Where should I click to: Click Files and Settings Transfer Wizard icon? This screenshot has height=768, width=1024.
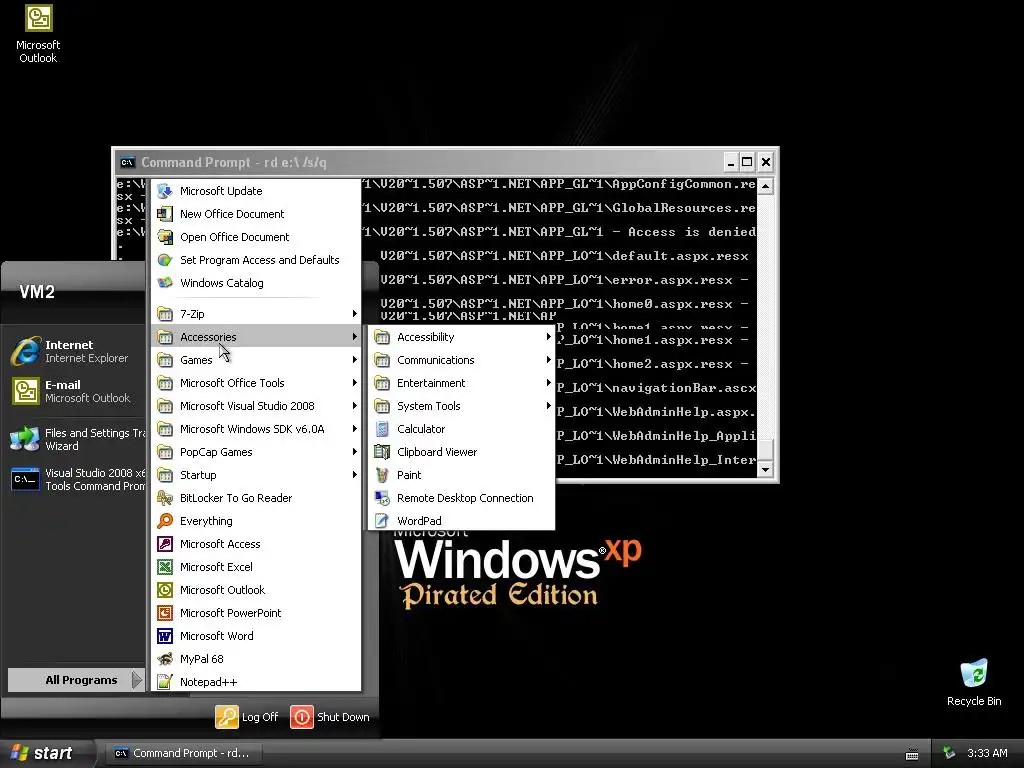[x=25, y=439]
